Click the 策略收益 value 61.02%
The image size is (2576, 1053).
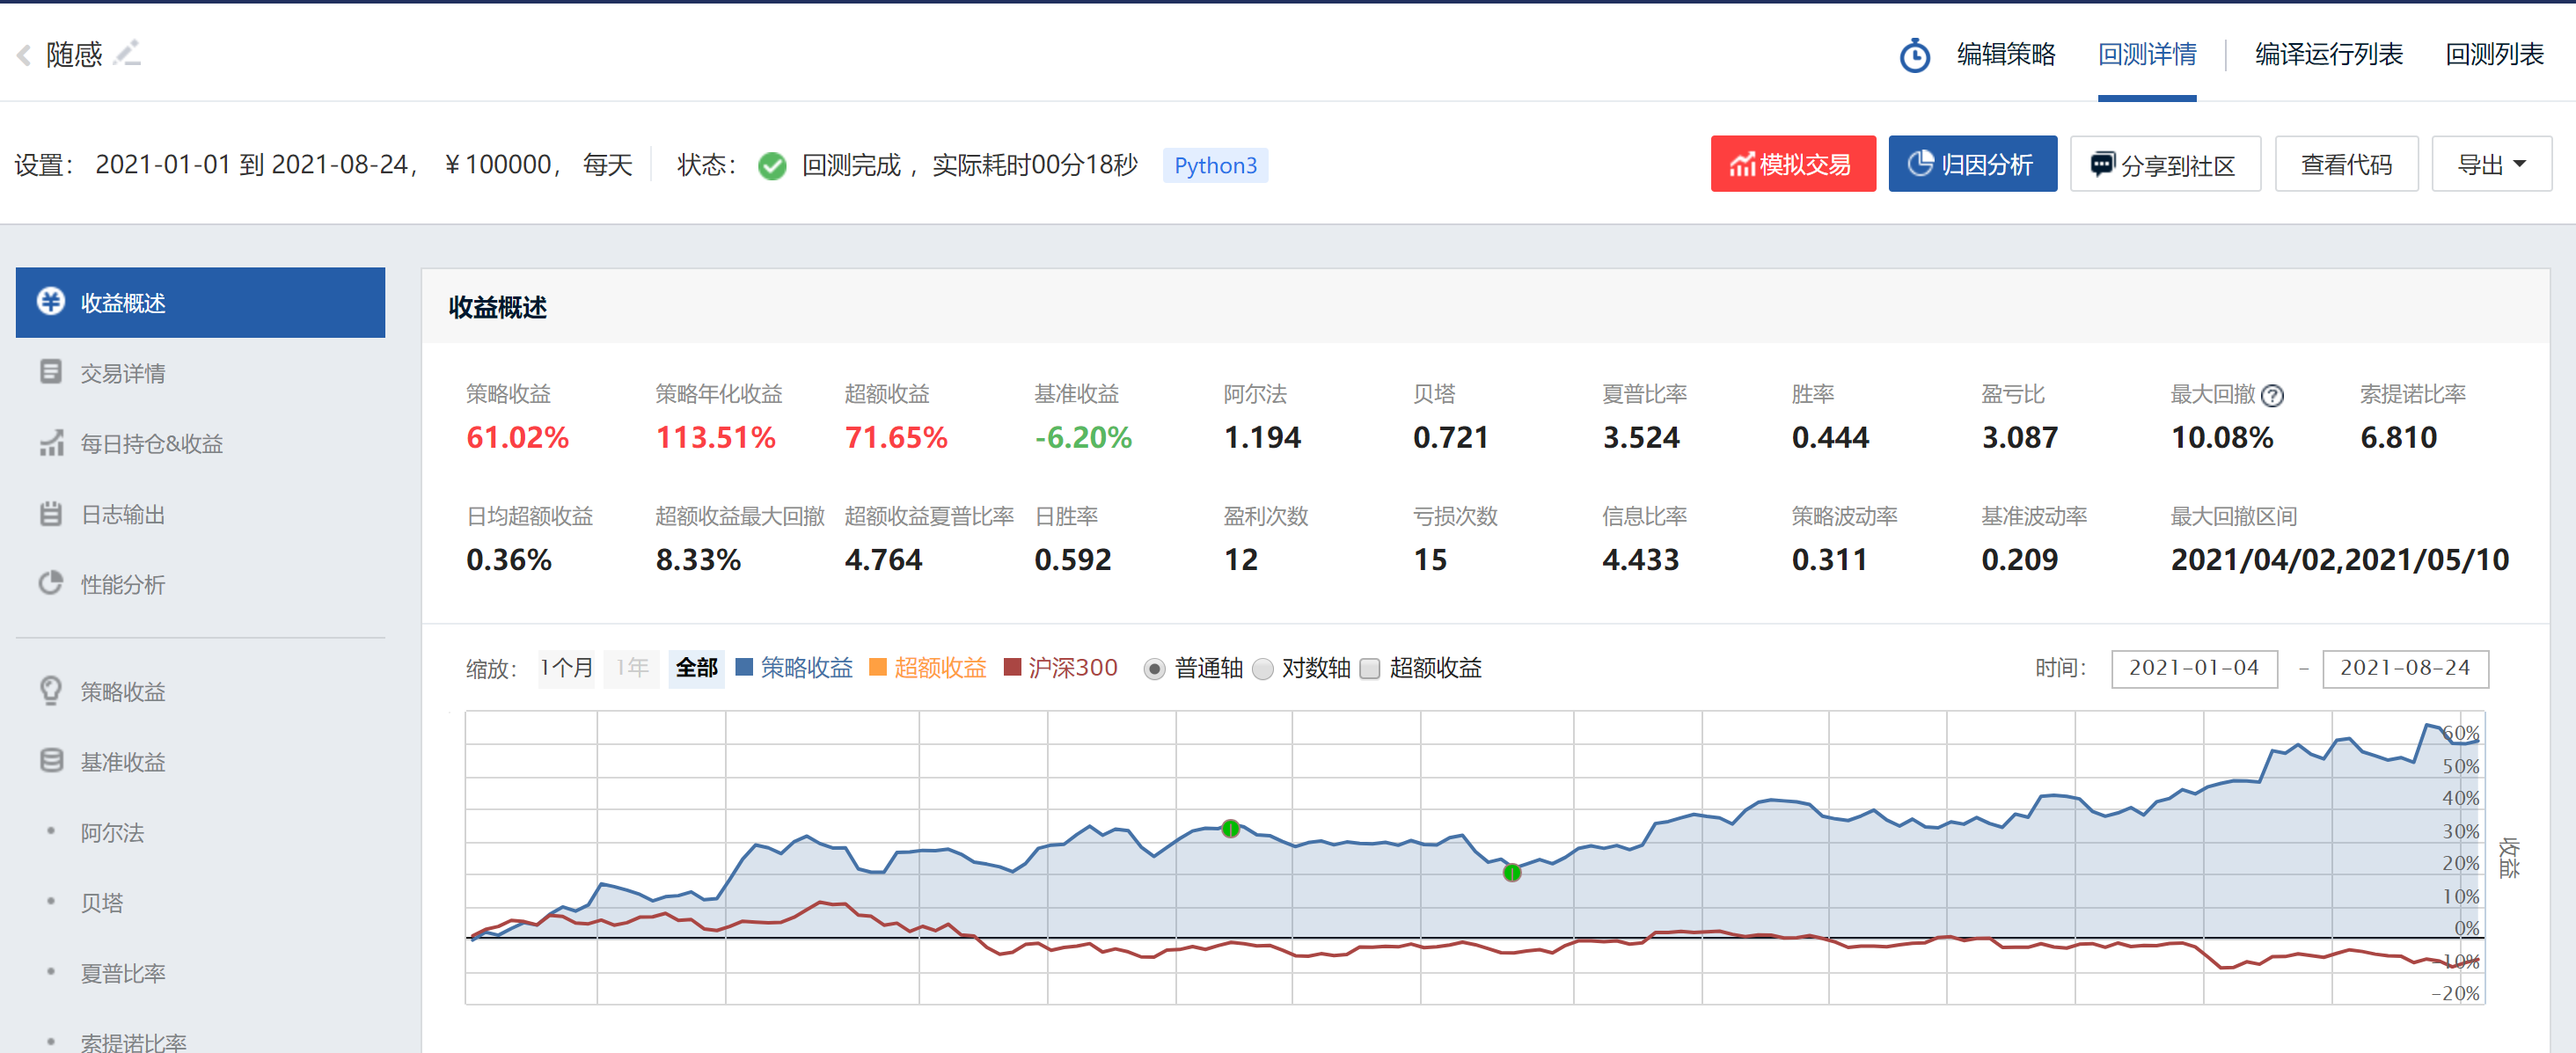[x=517, y=438]
